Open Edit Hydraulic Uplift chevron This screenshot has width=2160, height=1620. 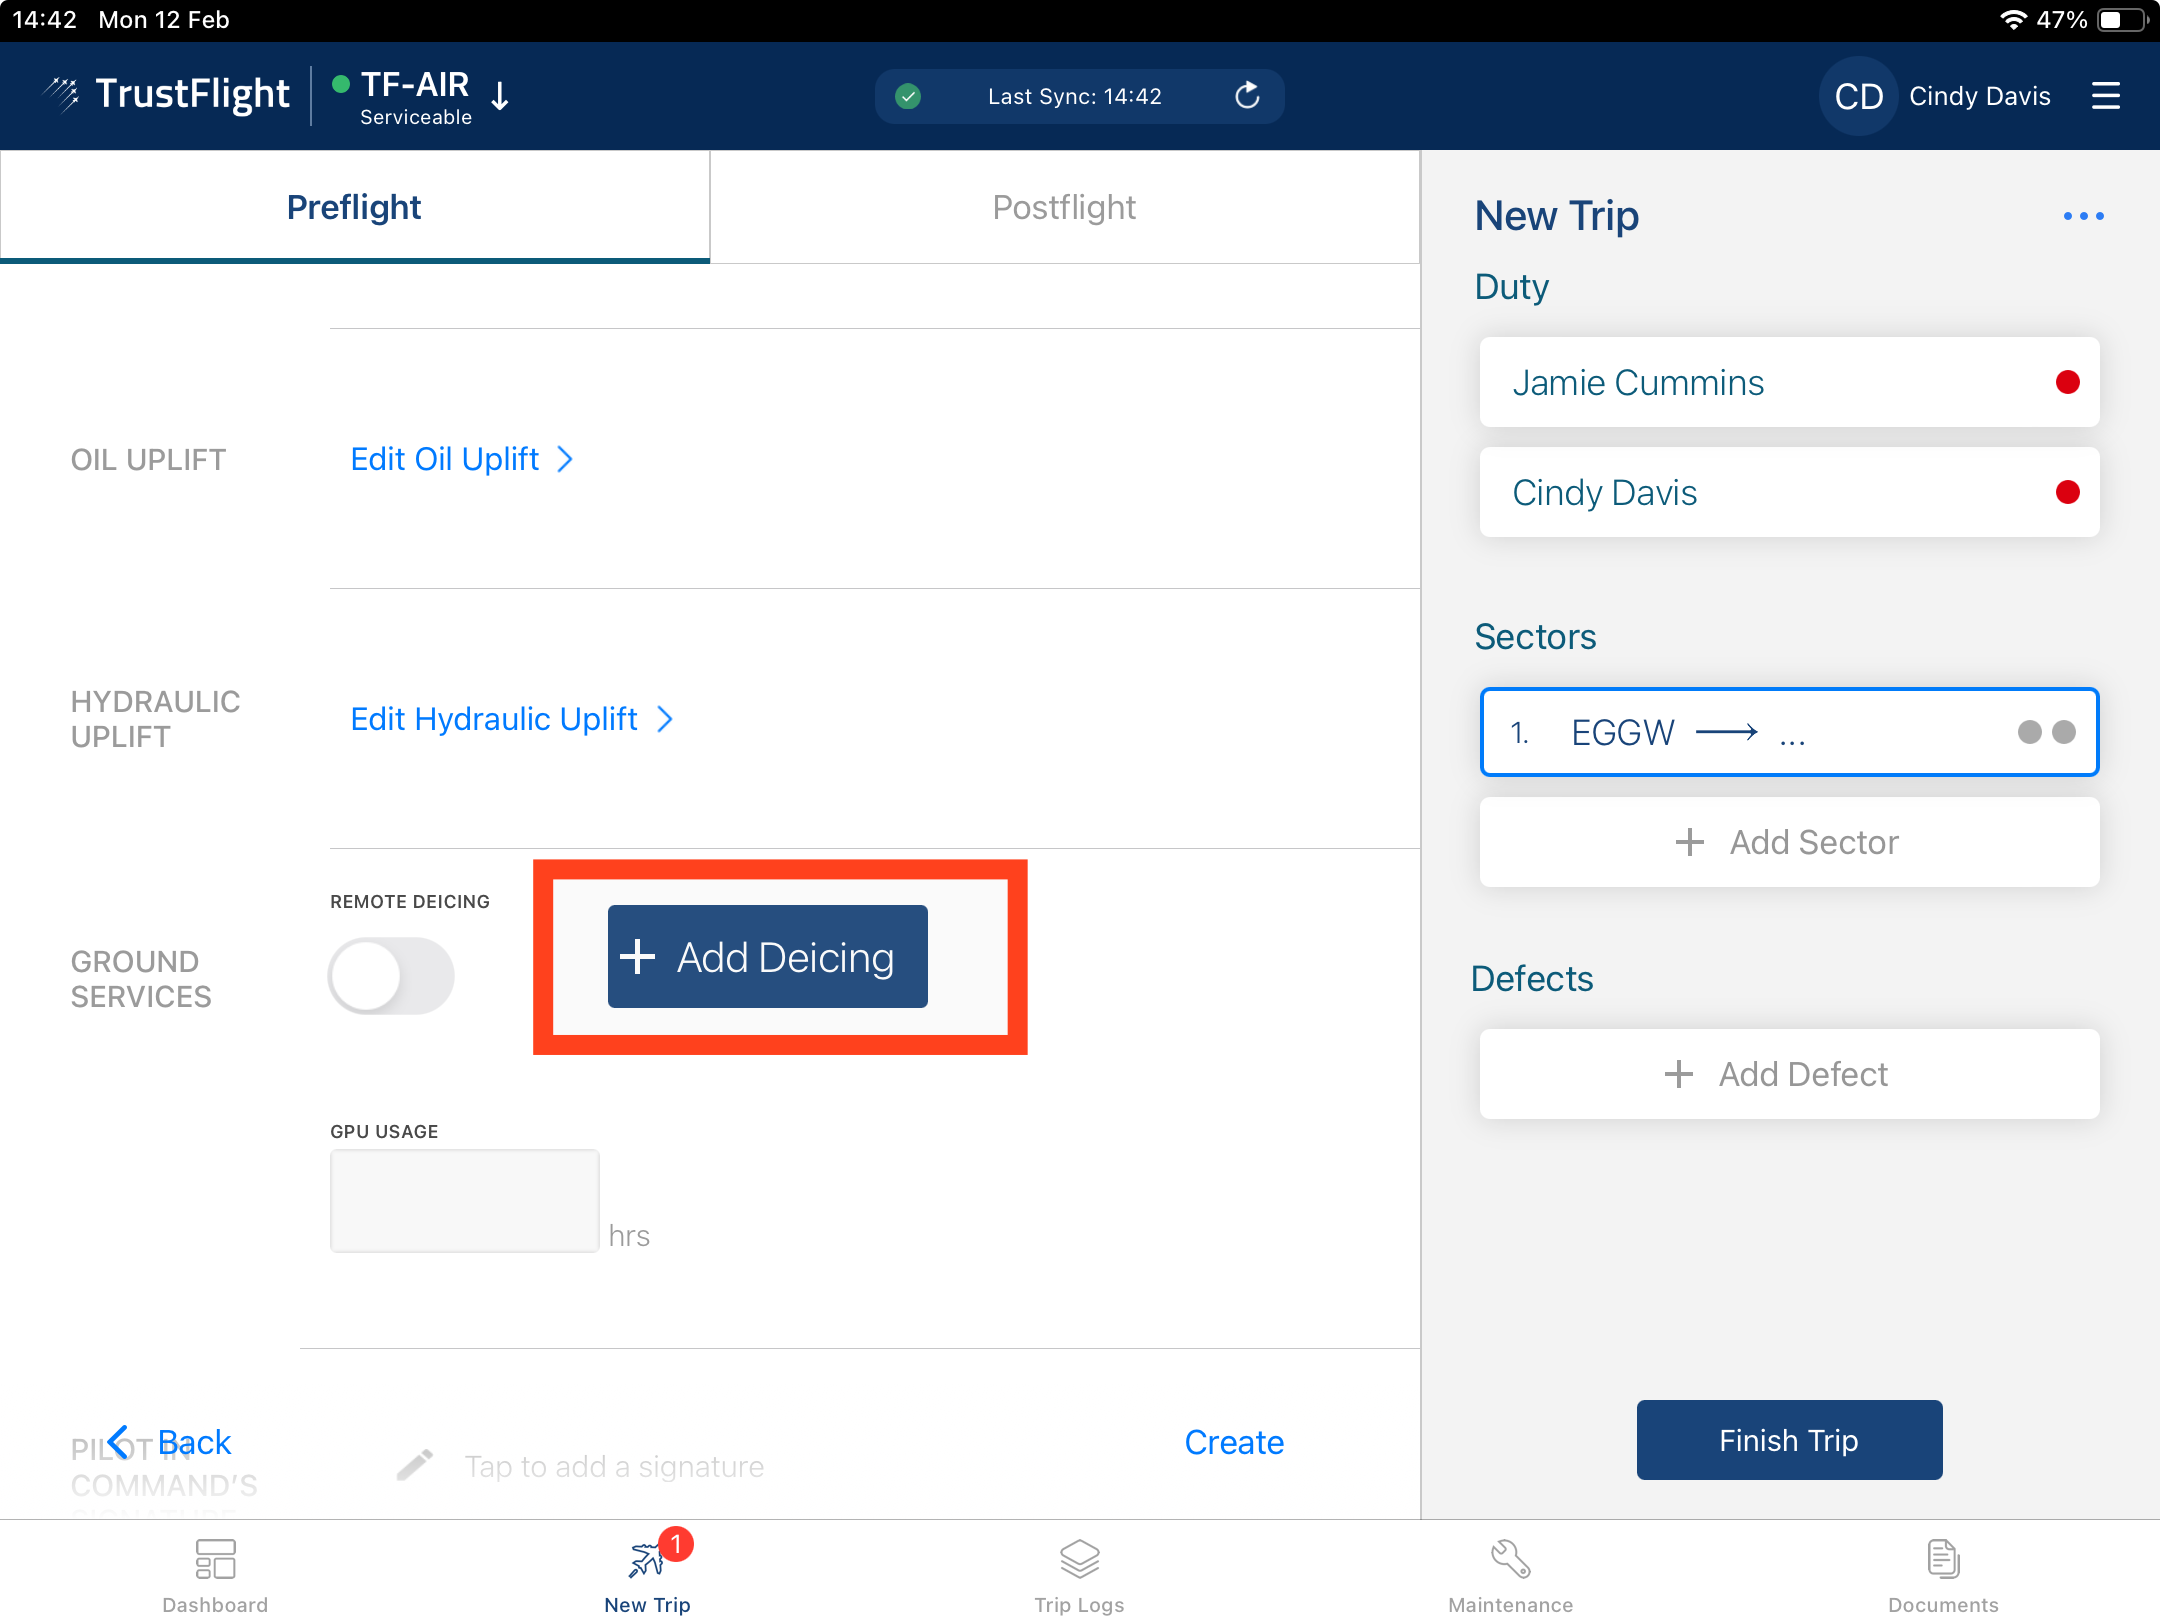[x=665, y=719]
